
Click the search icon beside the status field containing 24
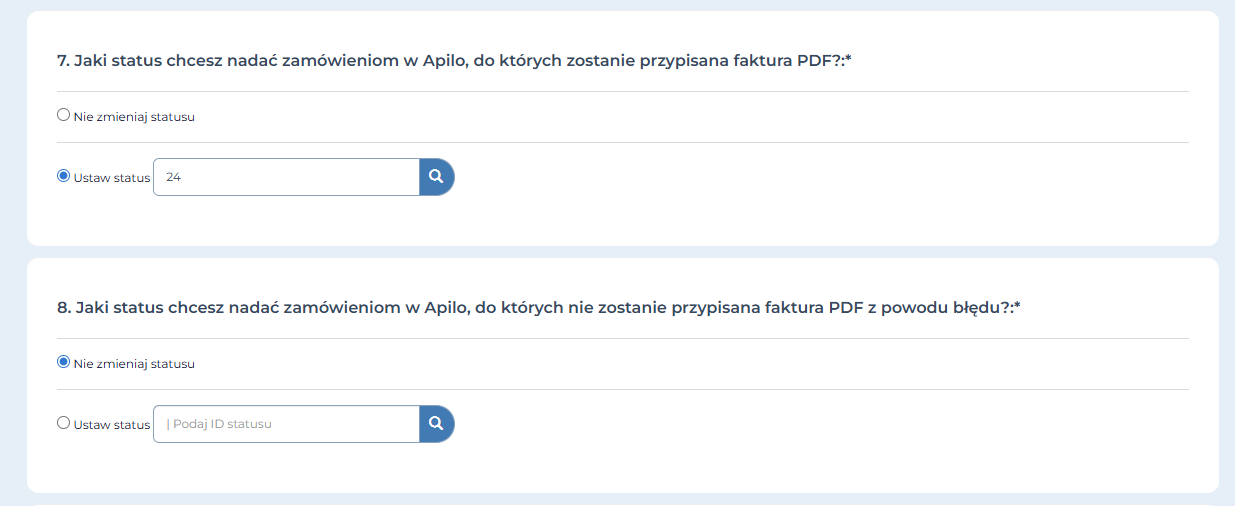tap(436, 177)
